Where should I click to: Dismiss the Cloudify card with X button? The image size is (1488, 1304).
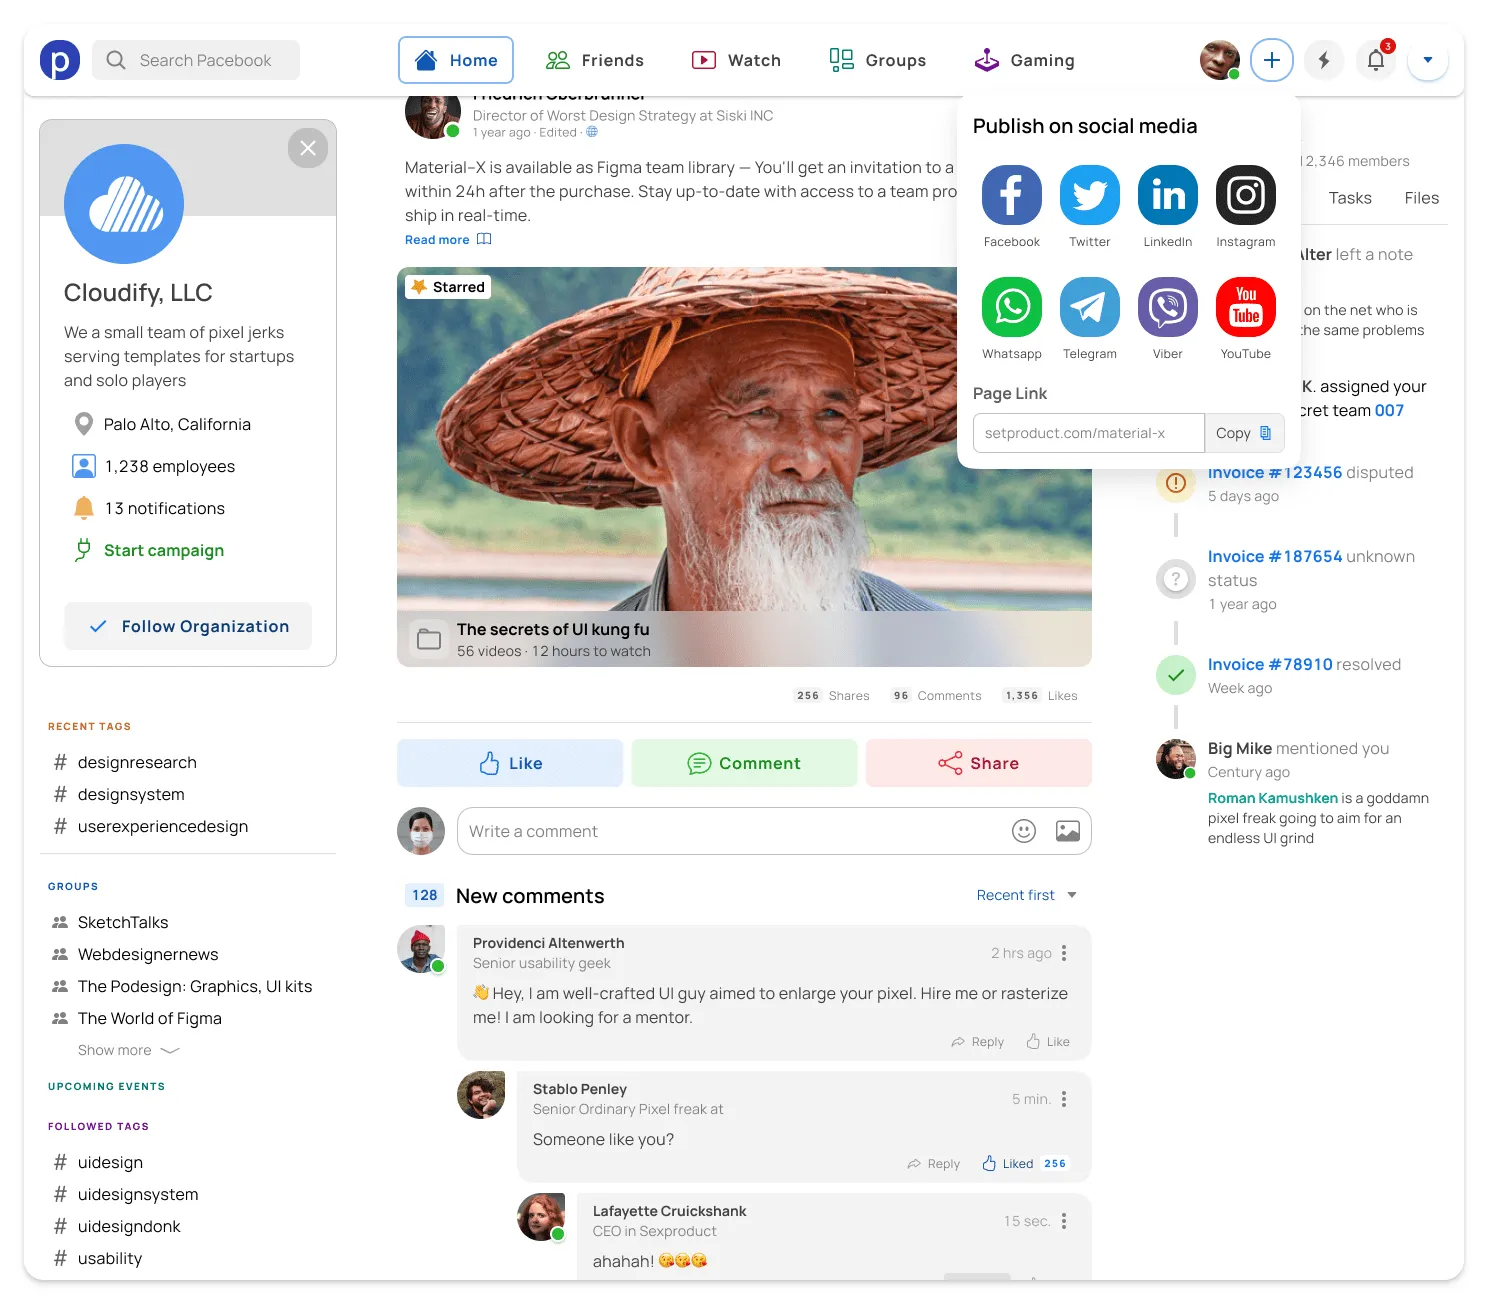308,148
